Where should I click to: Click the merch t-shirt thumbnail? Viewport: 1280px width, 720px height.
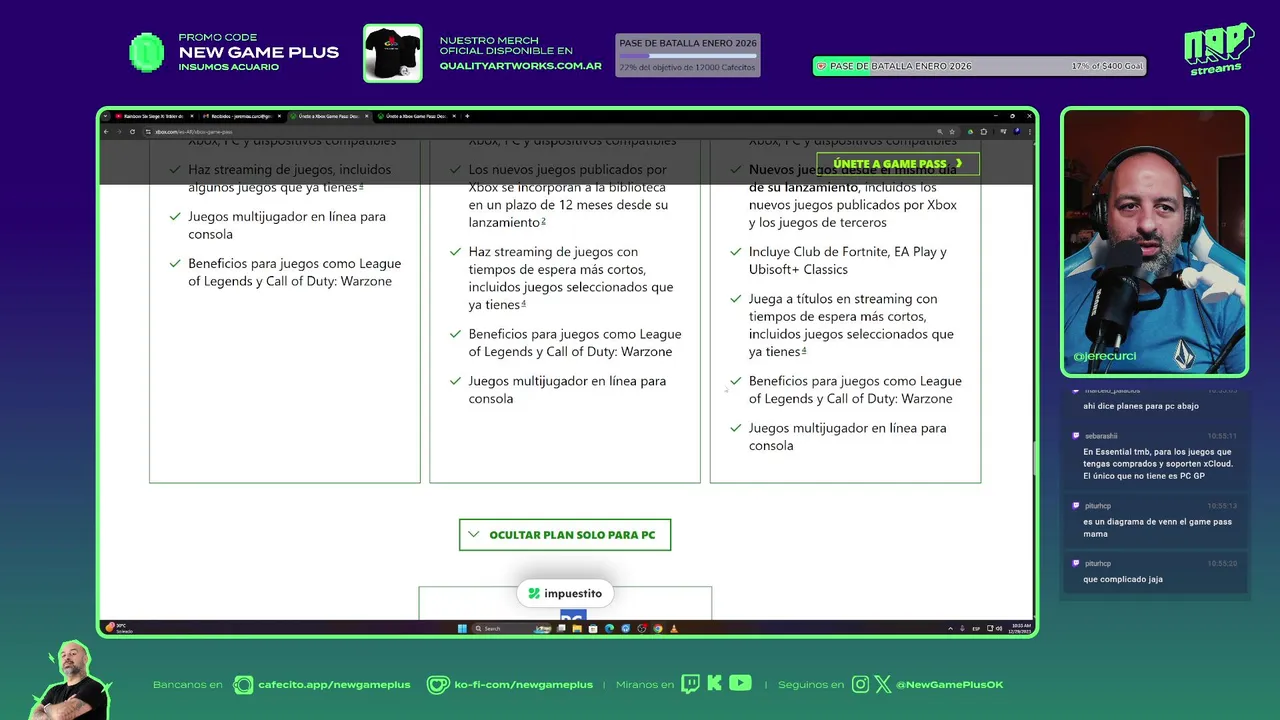392,53
